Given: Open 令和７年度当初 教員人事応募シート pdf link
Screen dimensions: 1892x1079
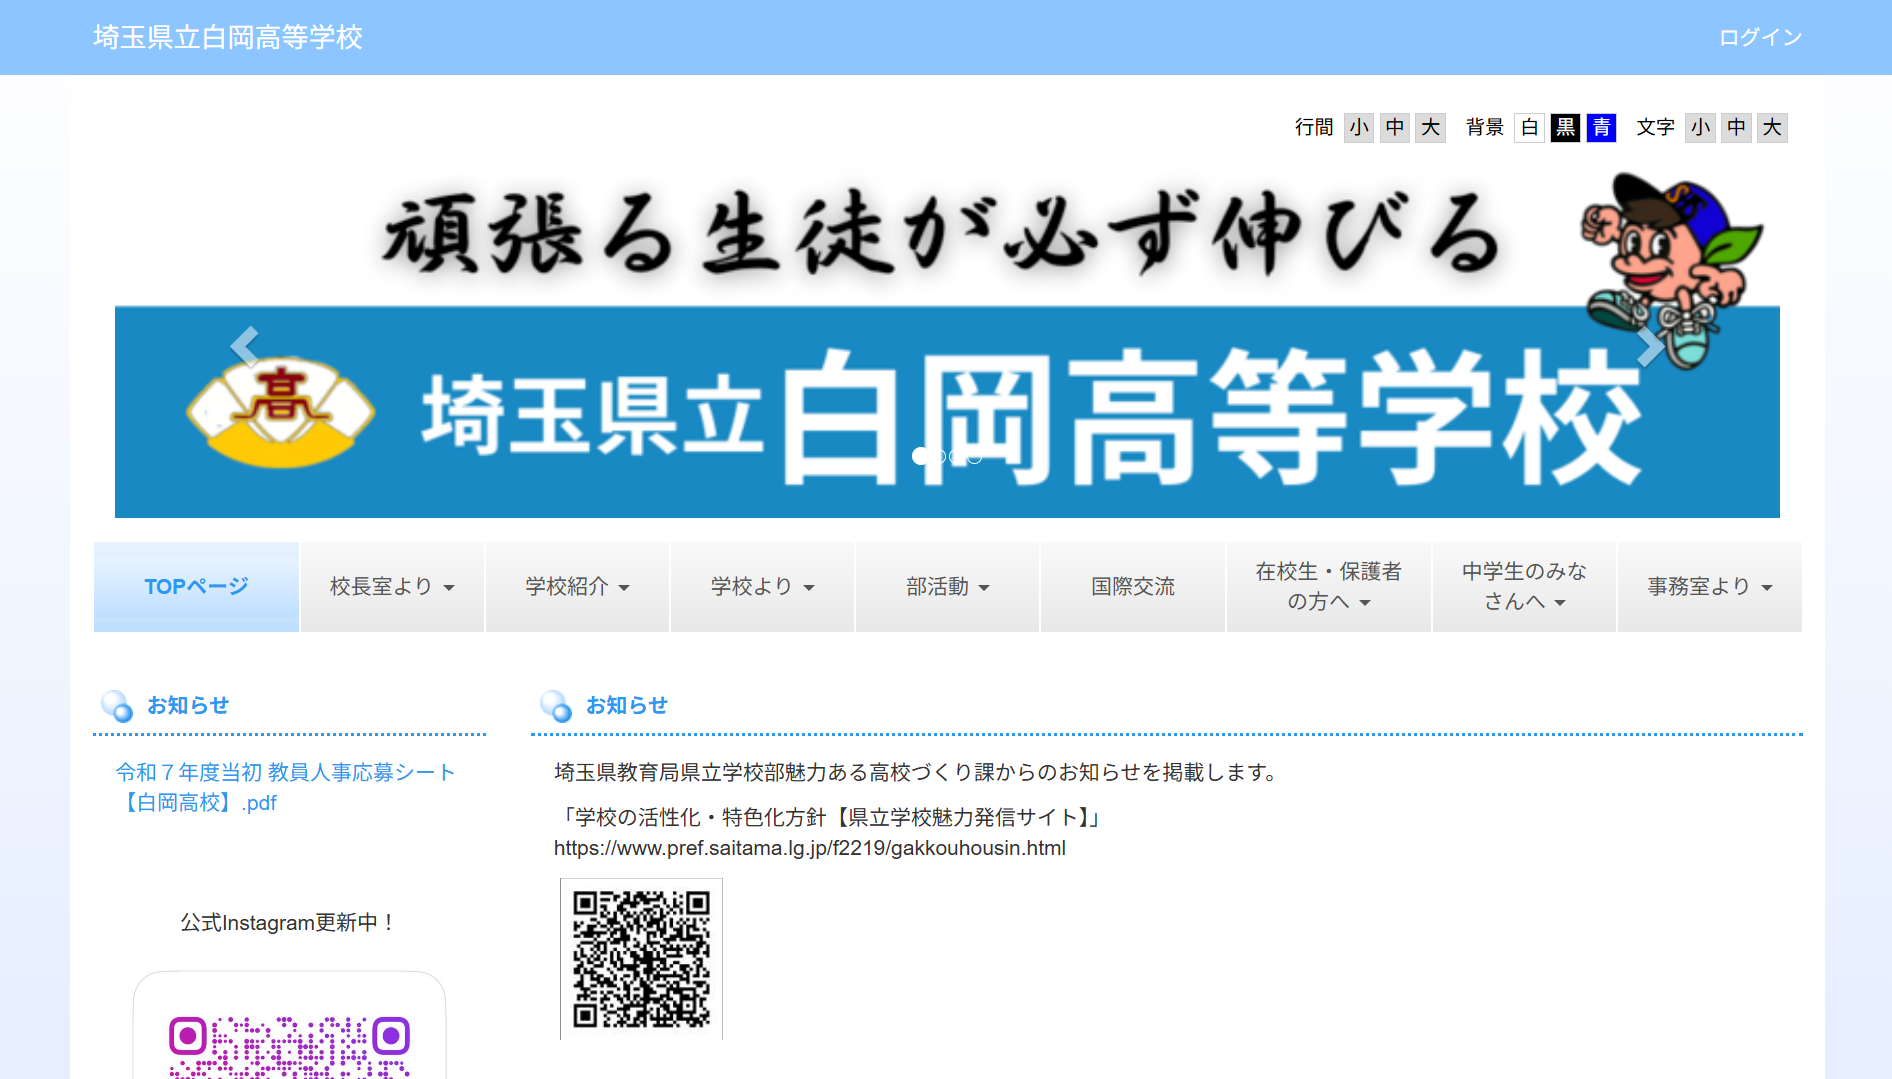Looking at the screenshot, I should click(285, 787).
